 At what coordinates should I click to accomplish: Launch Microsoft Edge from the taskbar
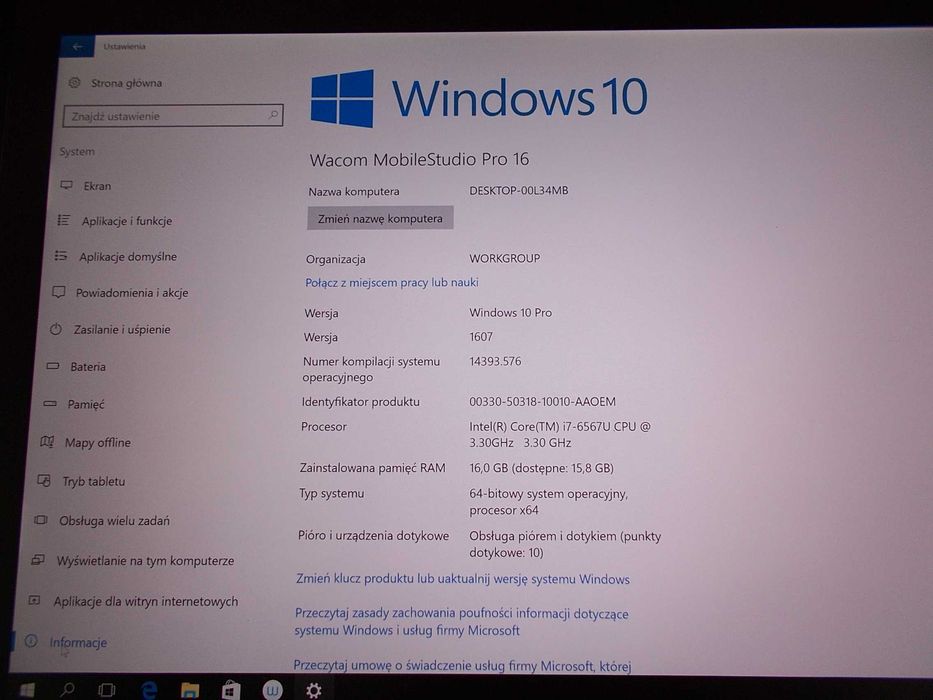click(x=149, y=690)
